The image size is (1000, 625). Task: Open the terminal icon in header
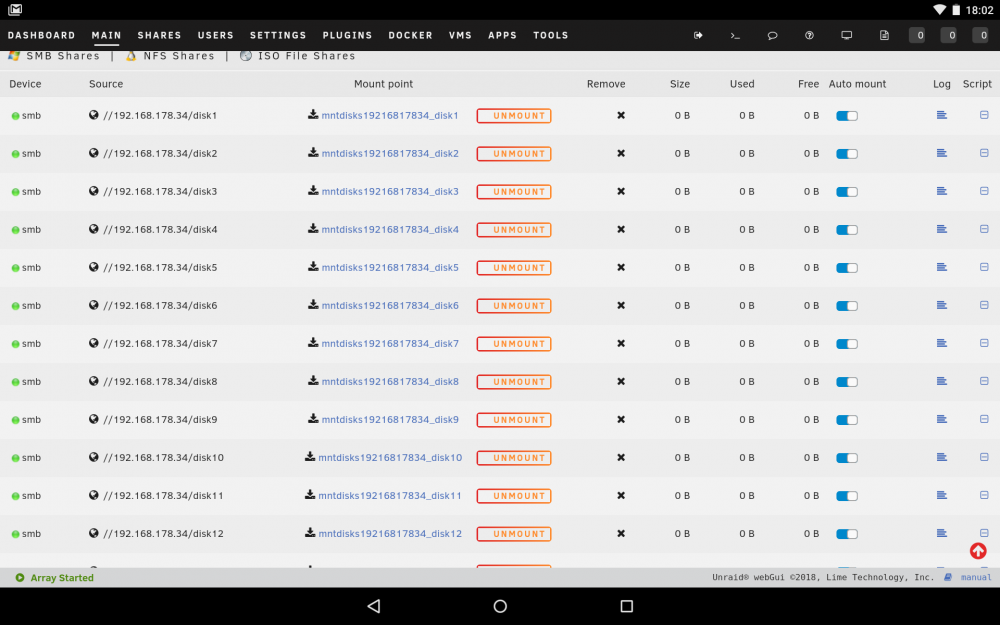[x=735, y=35]
